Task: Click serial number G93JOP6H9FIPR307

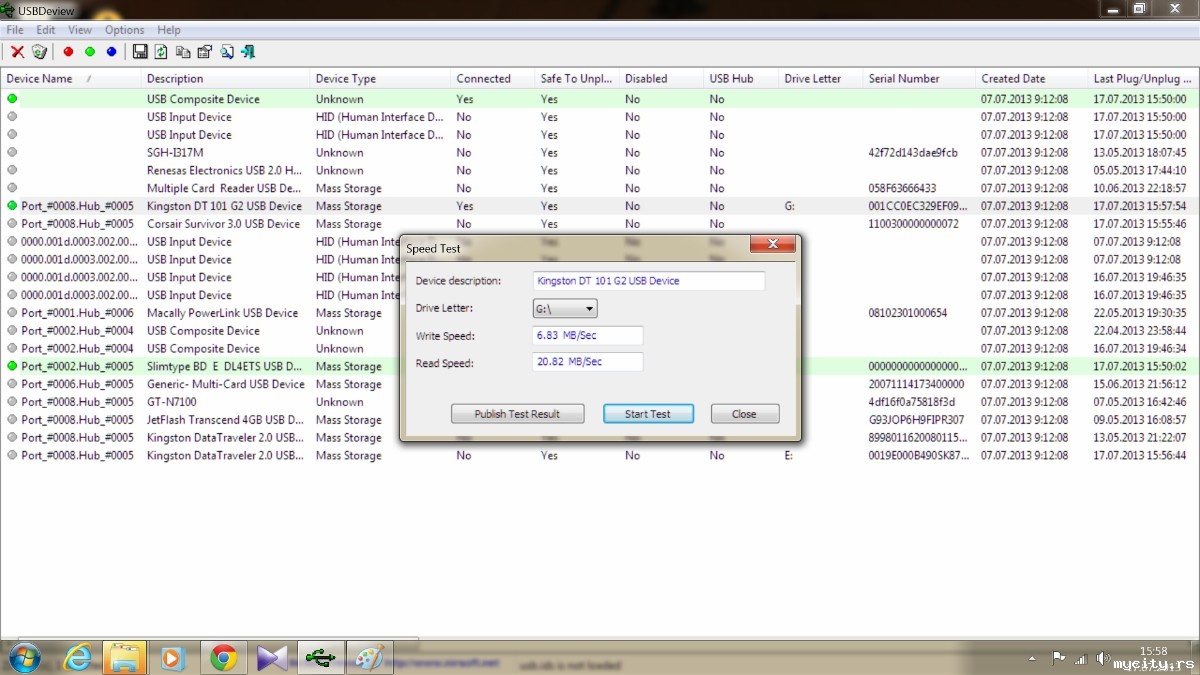Action: [916, 420]
